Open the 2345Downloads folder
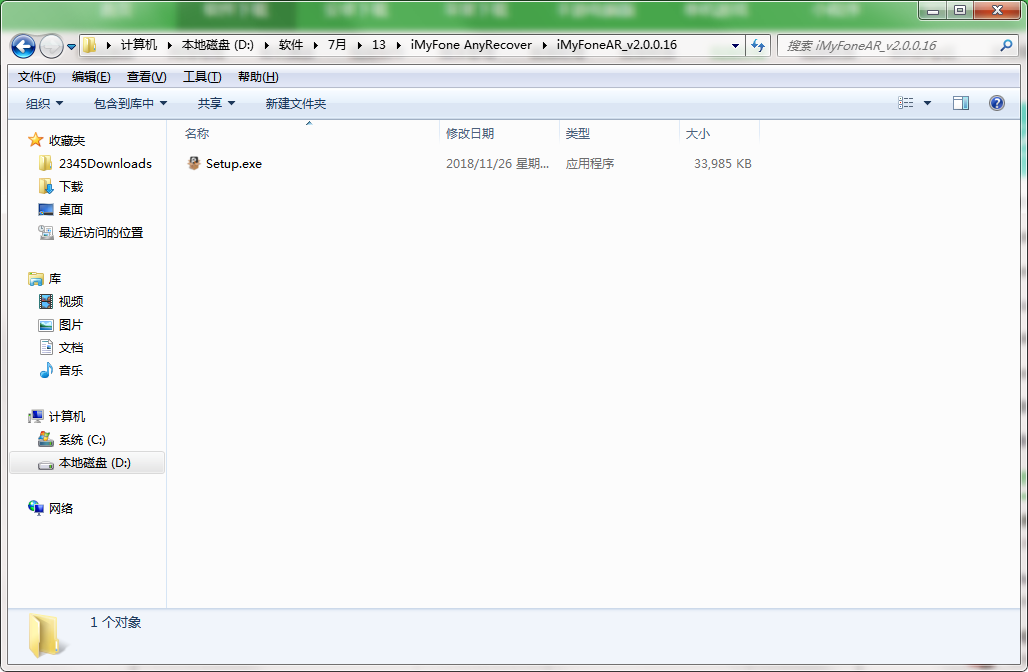The height and width of the screenshot is (672, 1028). [105, 163]
